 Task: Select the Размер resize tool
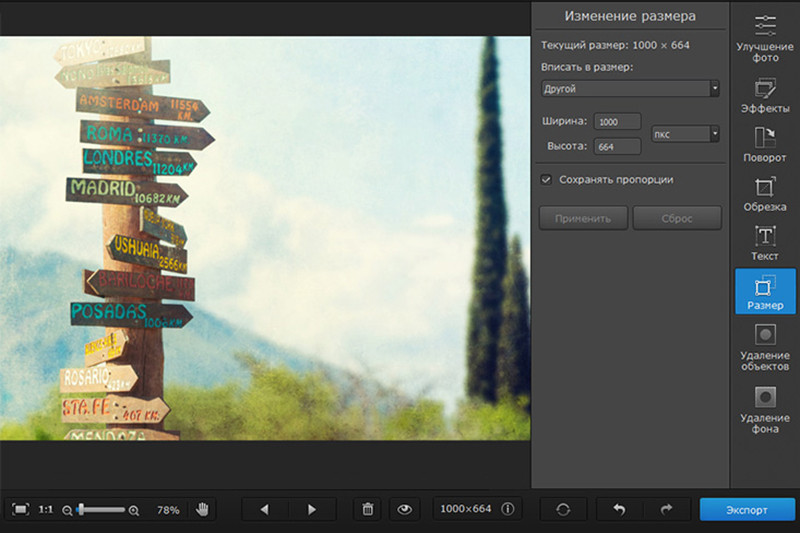tap(765, 291)
